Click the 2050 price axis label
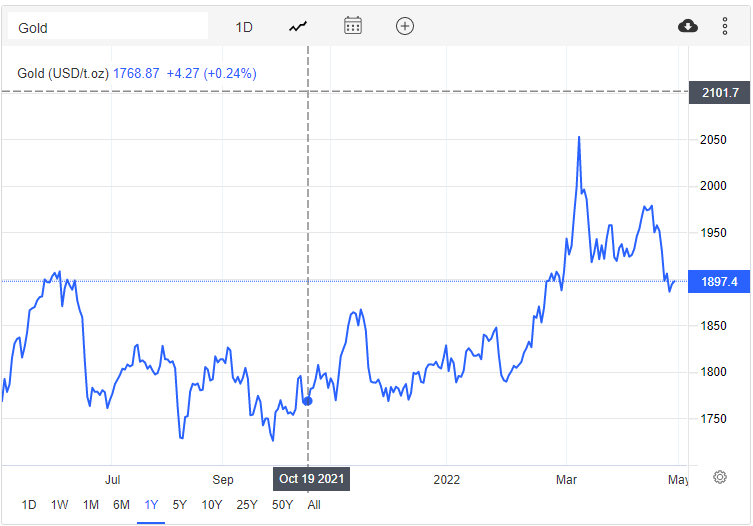Viewport: 753px width, 526px height. coord(713,140)
